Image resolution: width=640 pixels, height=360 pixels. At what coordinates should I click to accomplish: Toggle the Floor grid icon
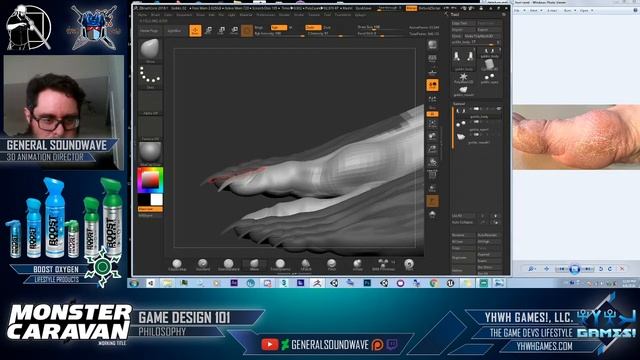432,72
